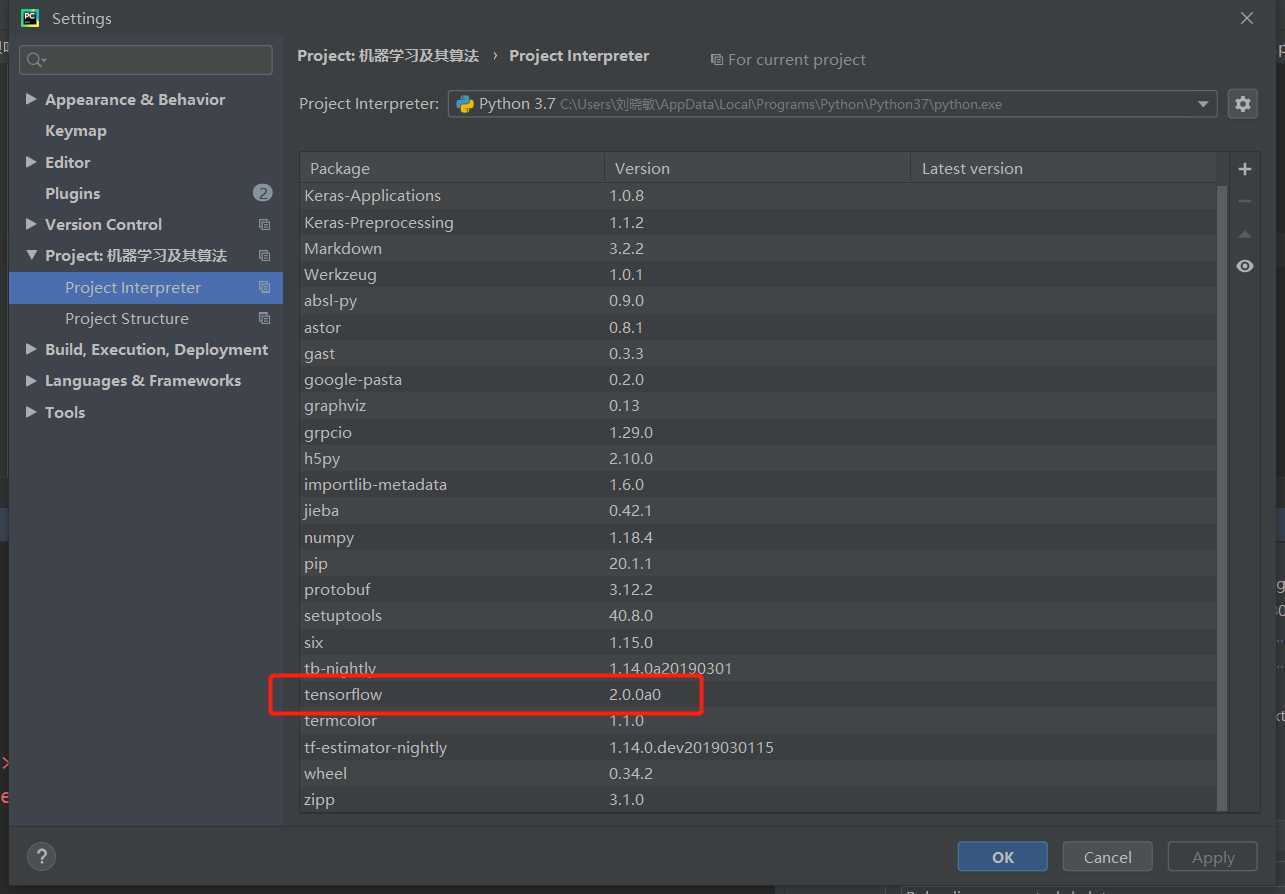Select the Keras-Preprocessing package row

(x=758, y=222)
